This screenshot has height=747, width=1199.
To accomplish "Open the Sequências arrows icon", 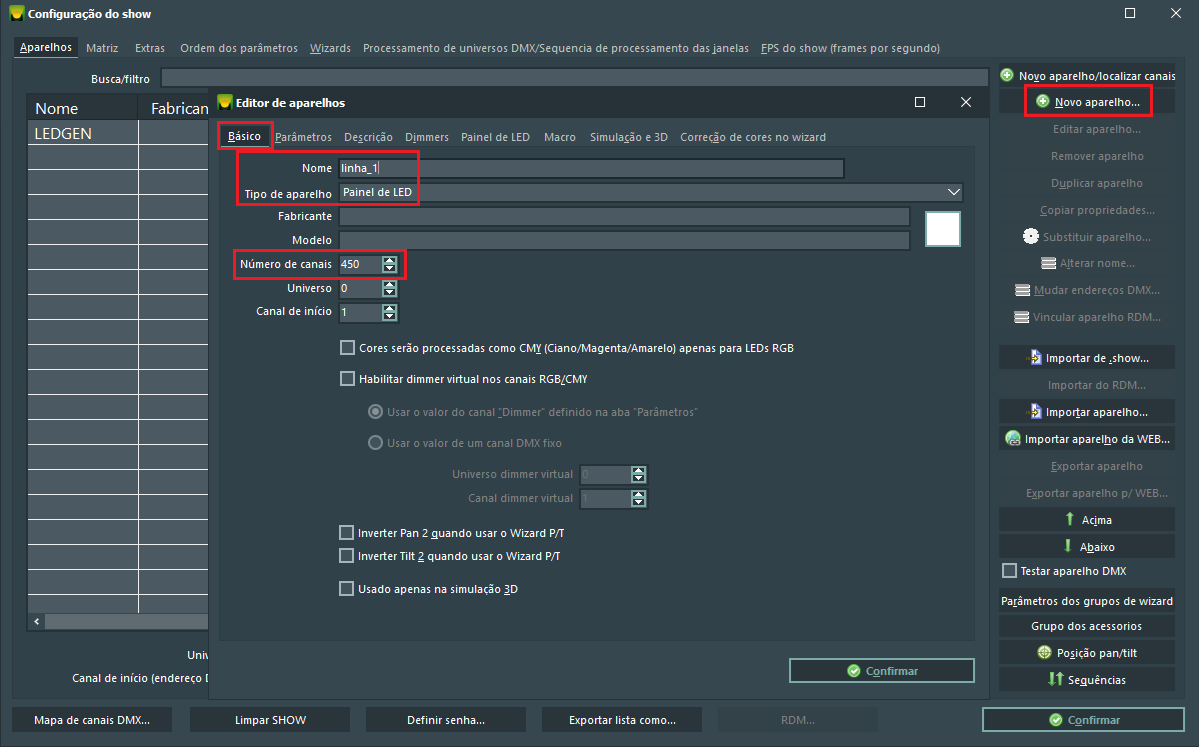I will coord(1055,680).
